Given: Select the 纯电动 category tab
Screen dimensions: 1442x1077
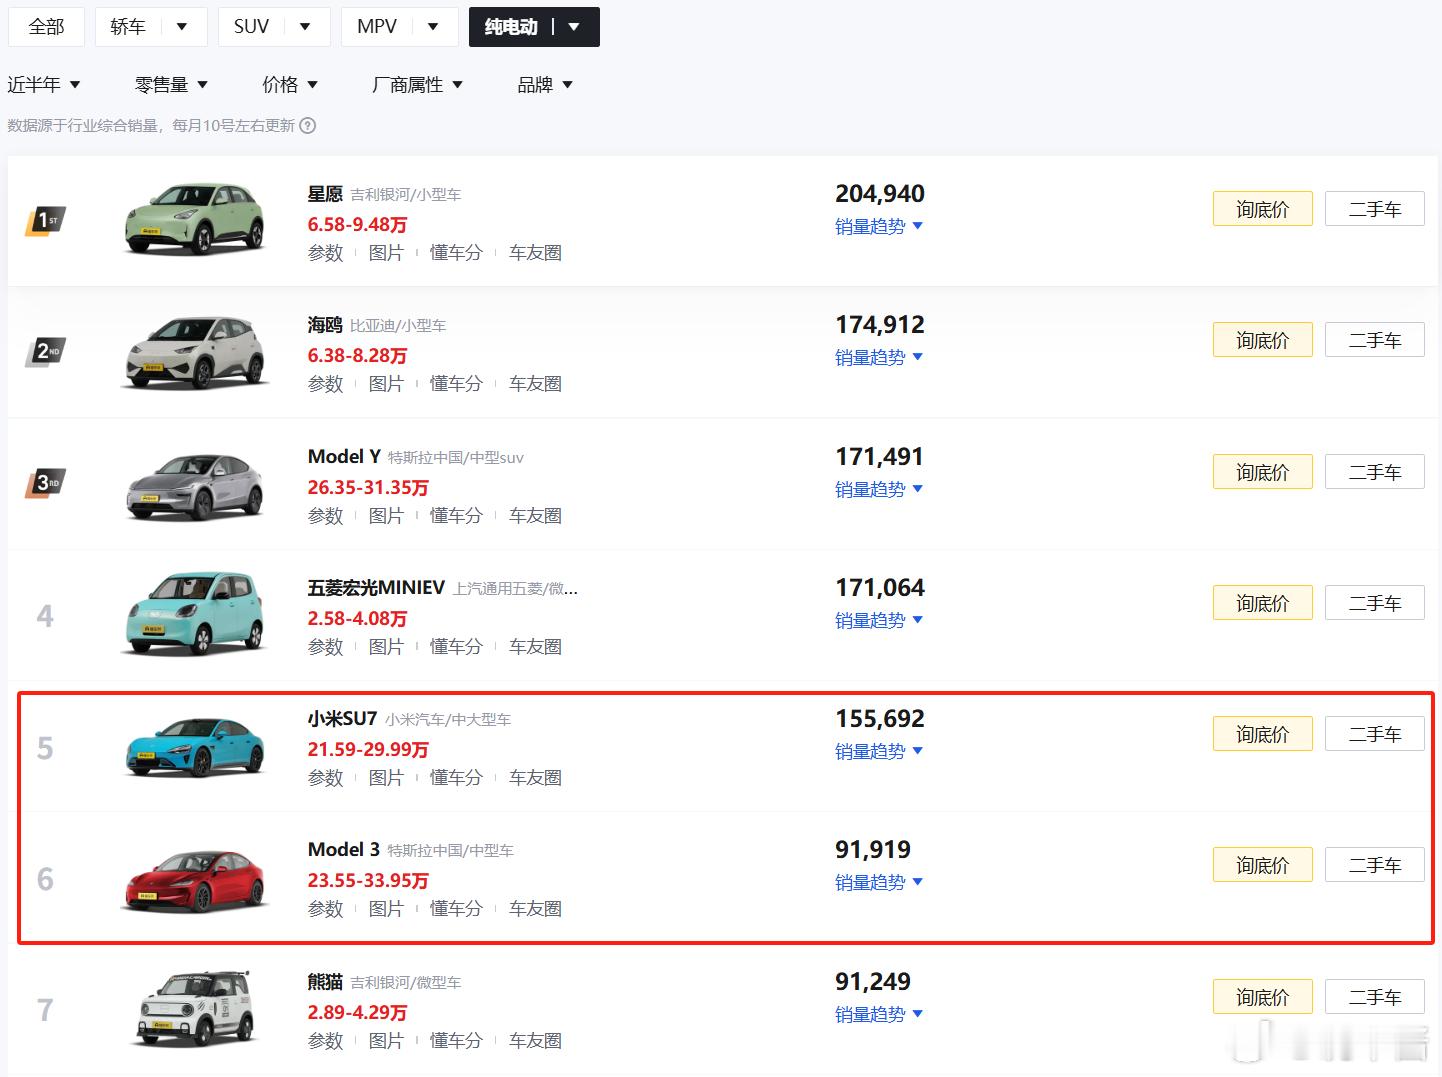Looking at the screenshot, I should pyautogui.click(x=511, y=27).
